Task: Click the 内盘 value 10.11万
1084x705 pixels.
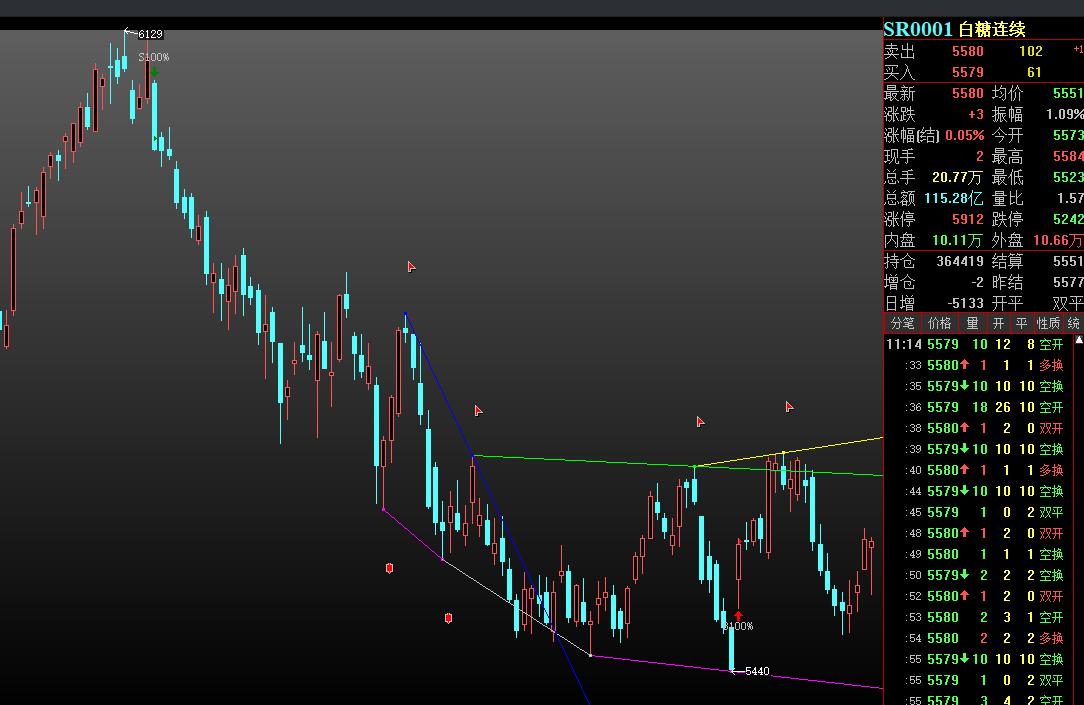Action: point(957,241)
